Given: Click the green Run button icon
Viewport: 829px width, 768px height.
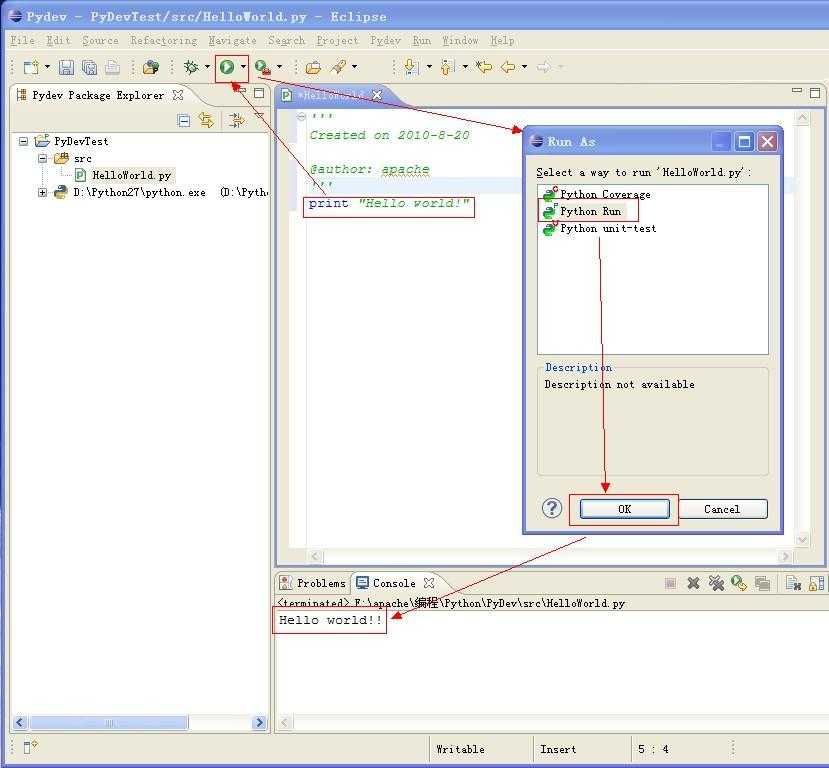Looking at the screenshot, I should 227,67.
